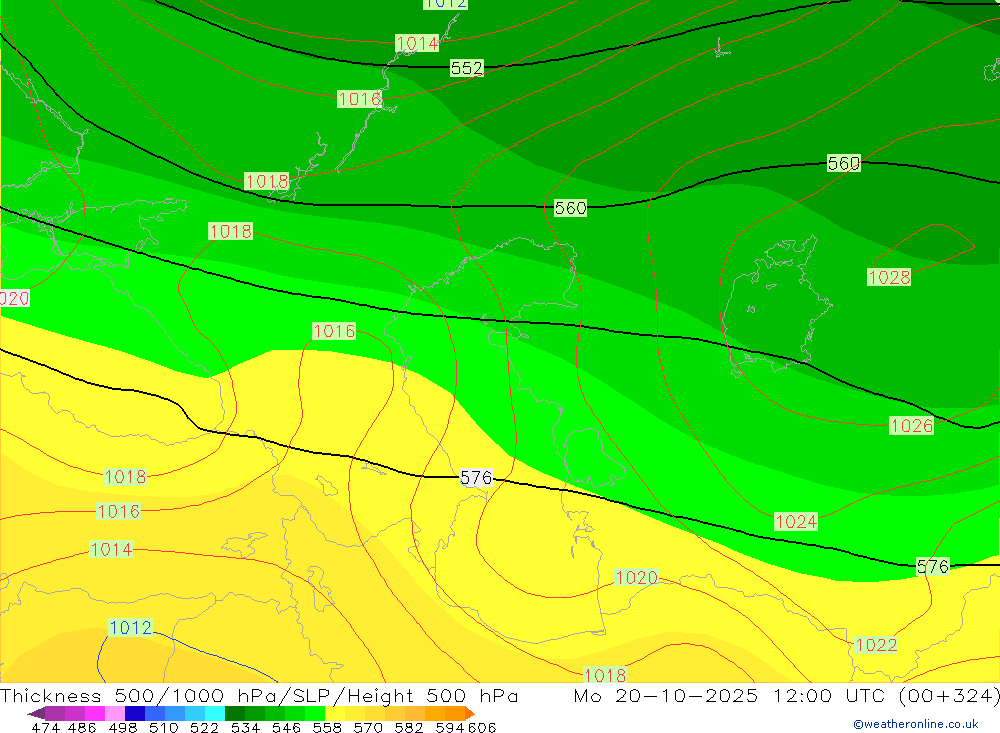The width and height of the screenshot is (1000, 733).
Task: Click the 534 legend value
Action: coord(245,727)
